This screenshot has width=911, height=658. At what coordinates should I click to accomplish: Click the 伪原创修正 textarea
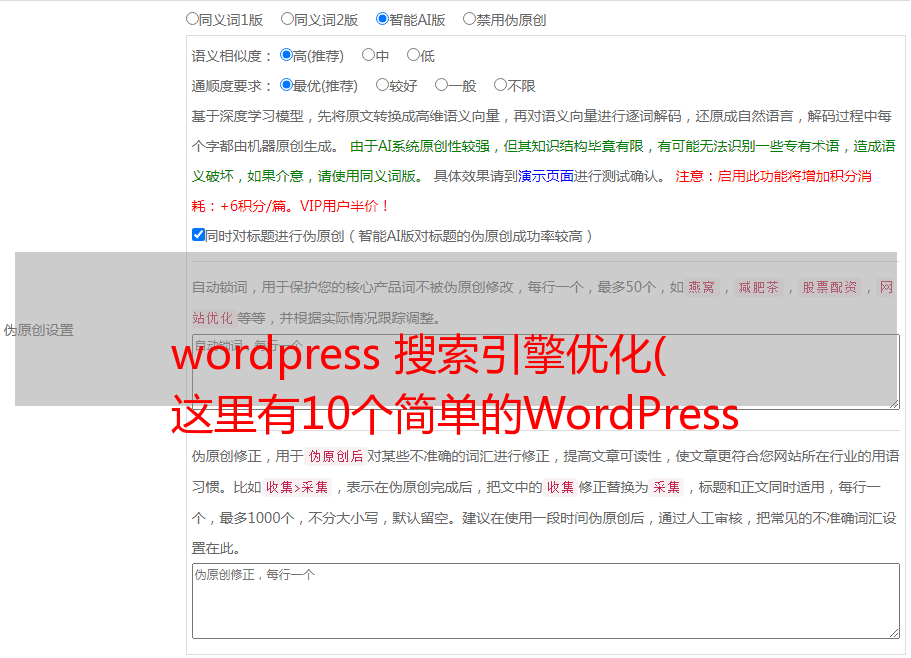(x=546, y=601)
